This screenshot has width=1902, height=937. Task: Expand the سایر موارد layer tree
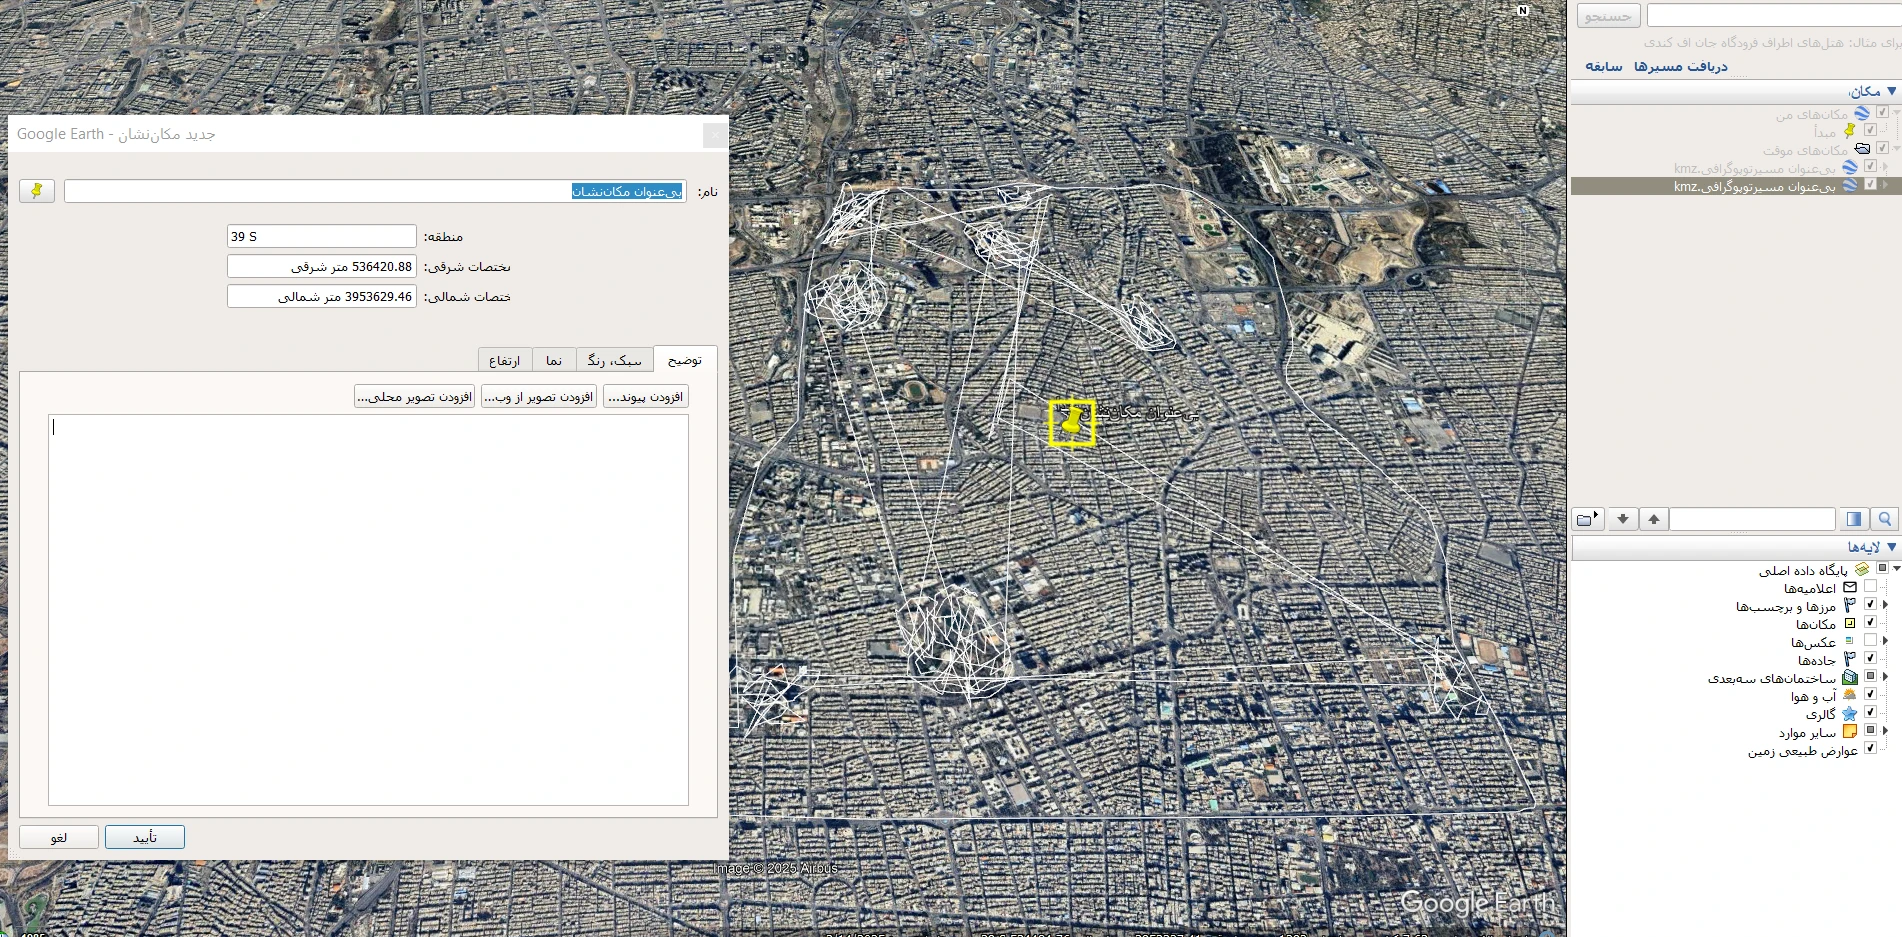pyautogui.click(x=1886, y=731)
